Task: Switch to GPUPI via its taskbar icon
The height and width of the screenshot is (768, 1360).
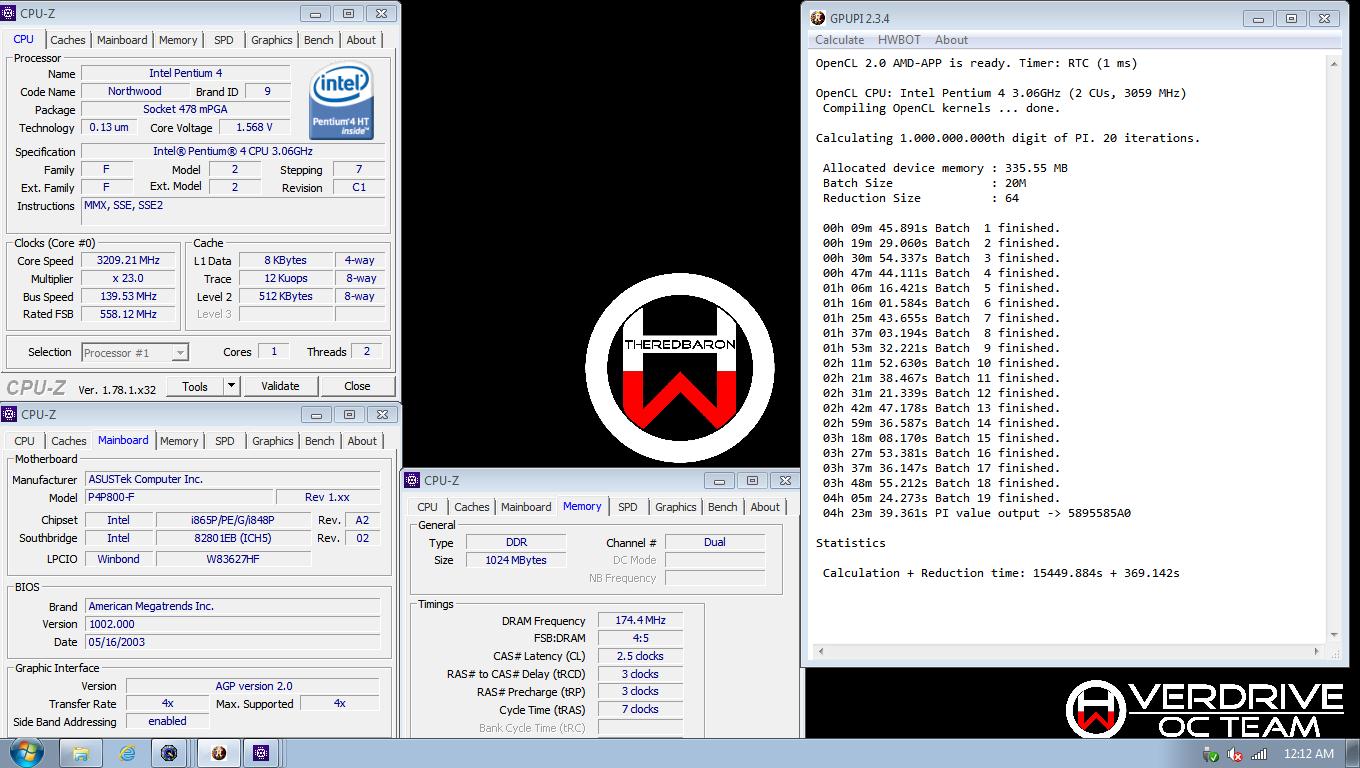Action: [x=219, y=753]
